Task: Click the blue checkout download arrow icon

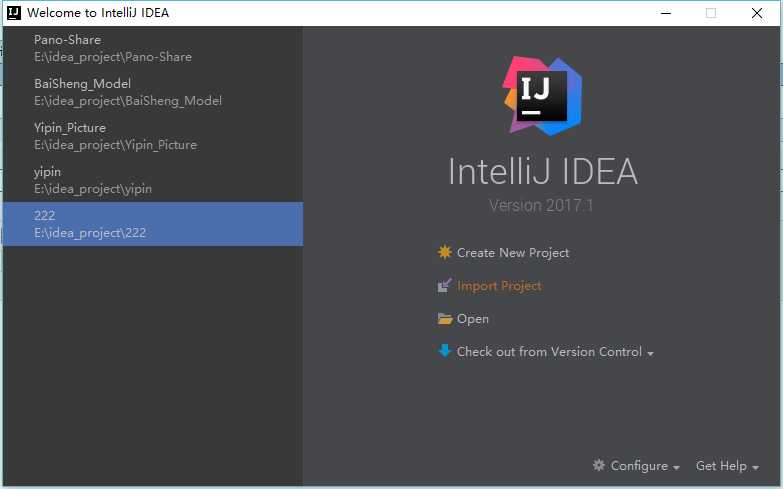Action: [x=444, y=351]
